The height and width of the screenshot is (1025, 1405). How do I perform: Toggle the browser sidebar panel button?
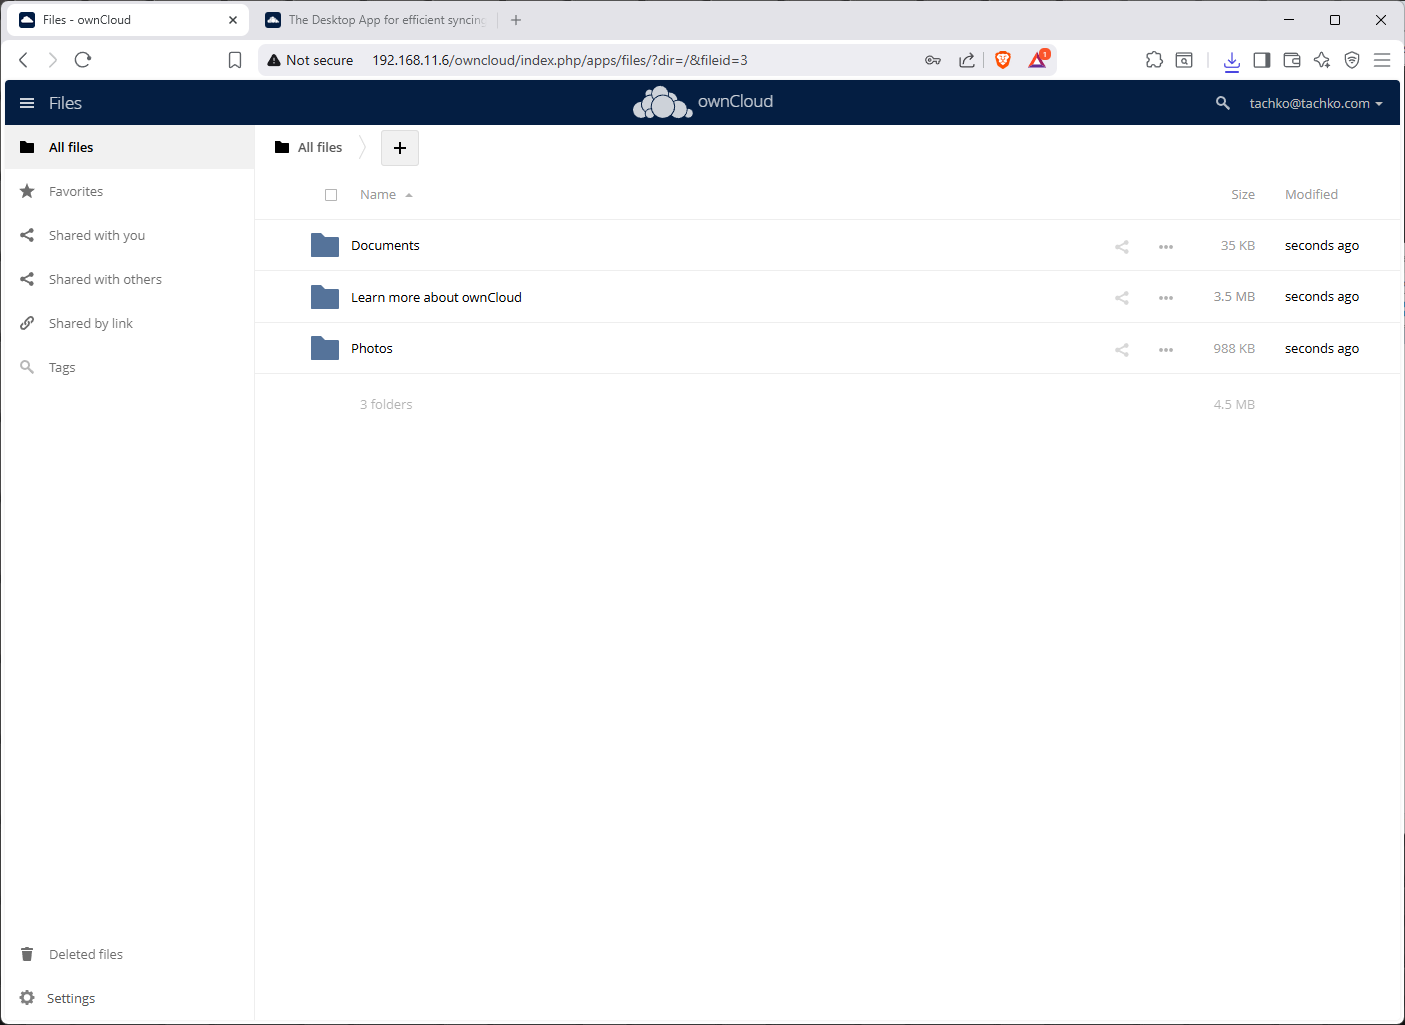tap(1261, 60)
